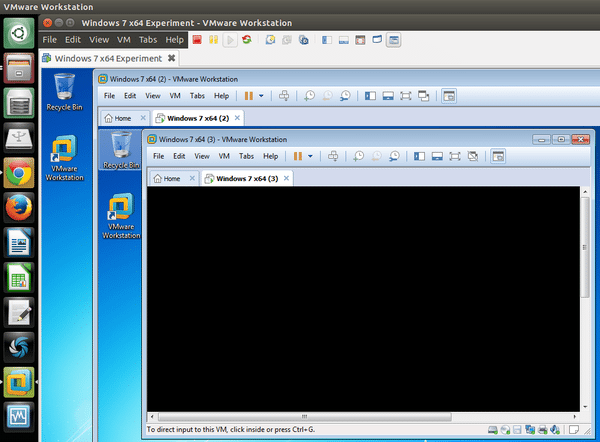Screen dimensions: 600x442
Task: Close the Windows 7 x64 (2) tab
Action: click(237, 118)
